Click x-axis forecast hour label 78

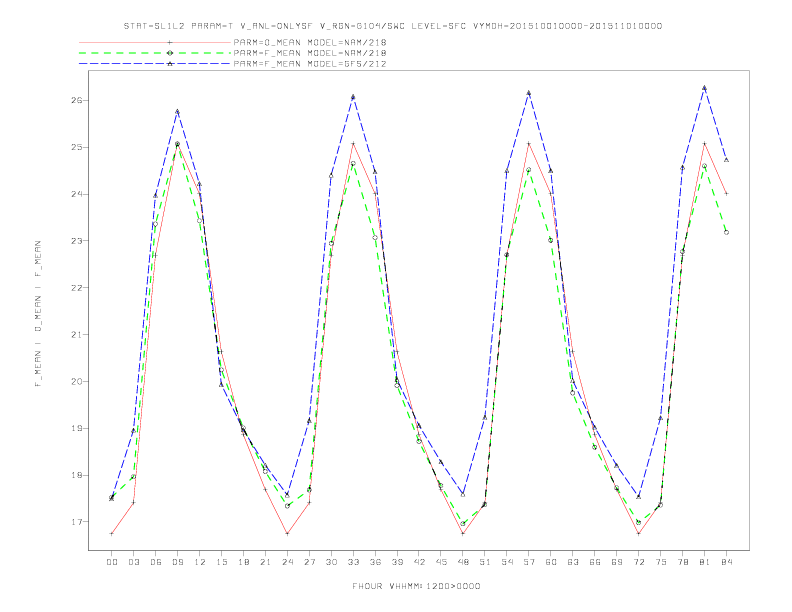click(682, 562)
